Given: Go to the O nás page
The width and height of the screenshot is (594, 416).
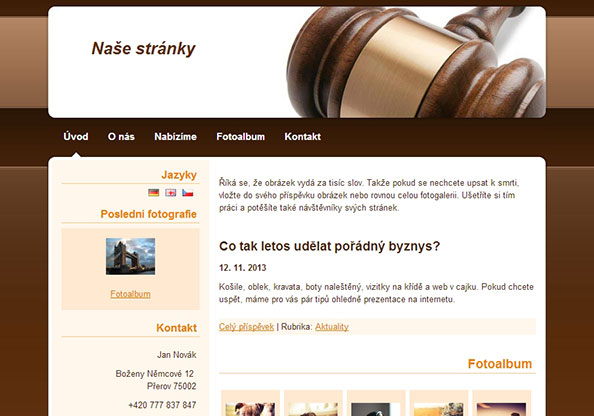Looking at the screenshot, I should click(121, 136).
